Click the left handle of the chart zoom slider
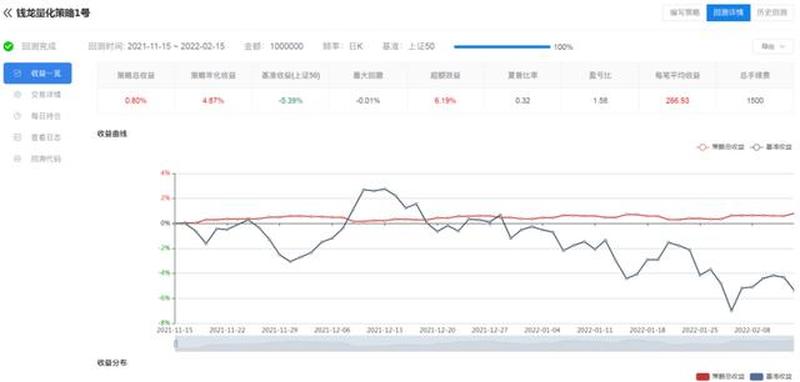The width and height of the screenshot is (800, 382). (x=176, y=344)
